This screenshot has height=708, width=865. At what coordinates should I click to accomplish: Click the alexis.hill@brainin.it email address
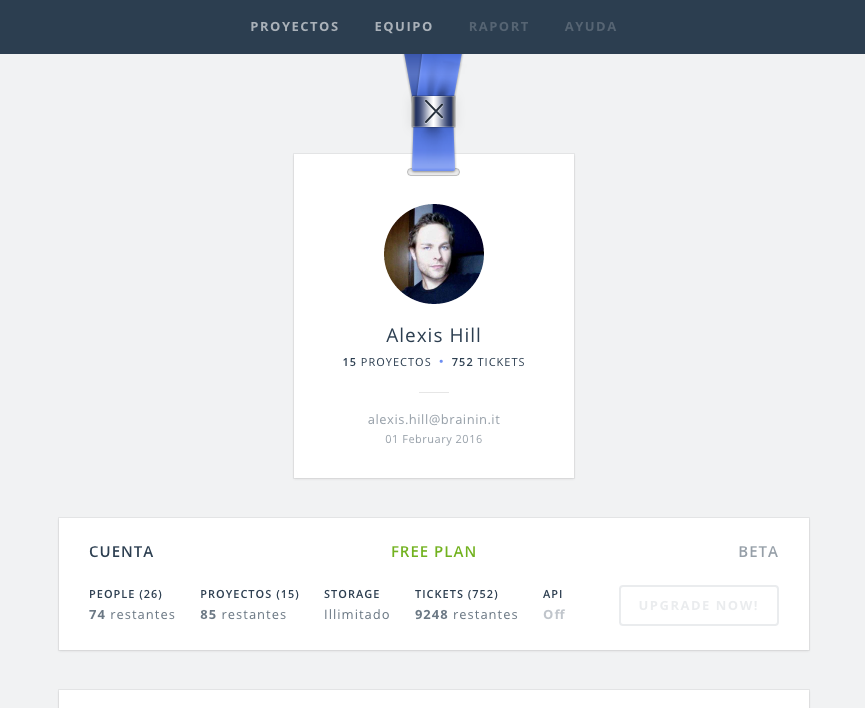434,420
